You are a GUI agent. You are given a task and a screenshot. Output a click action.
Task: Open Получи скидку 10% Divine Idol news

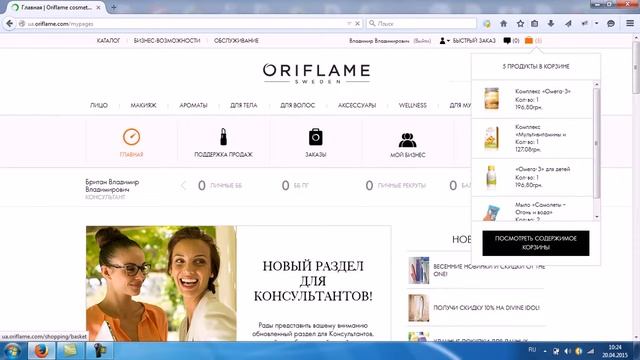click(486, 308)
